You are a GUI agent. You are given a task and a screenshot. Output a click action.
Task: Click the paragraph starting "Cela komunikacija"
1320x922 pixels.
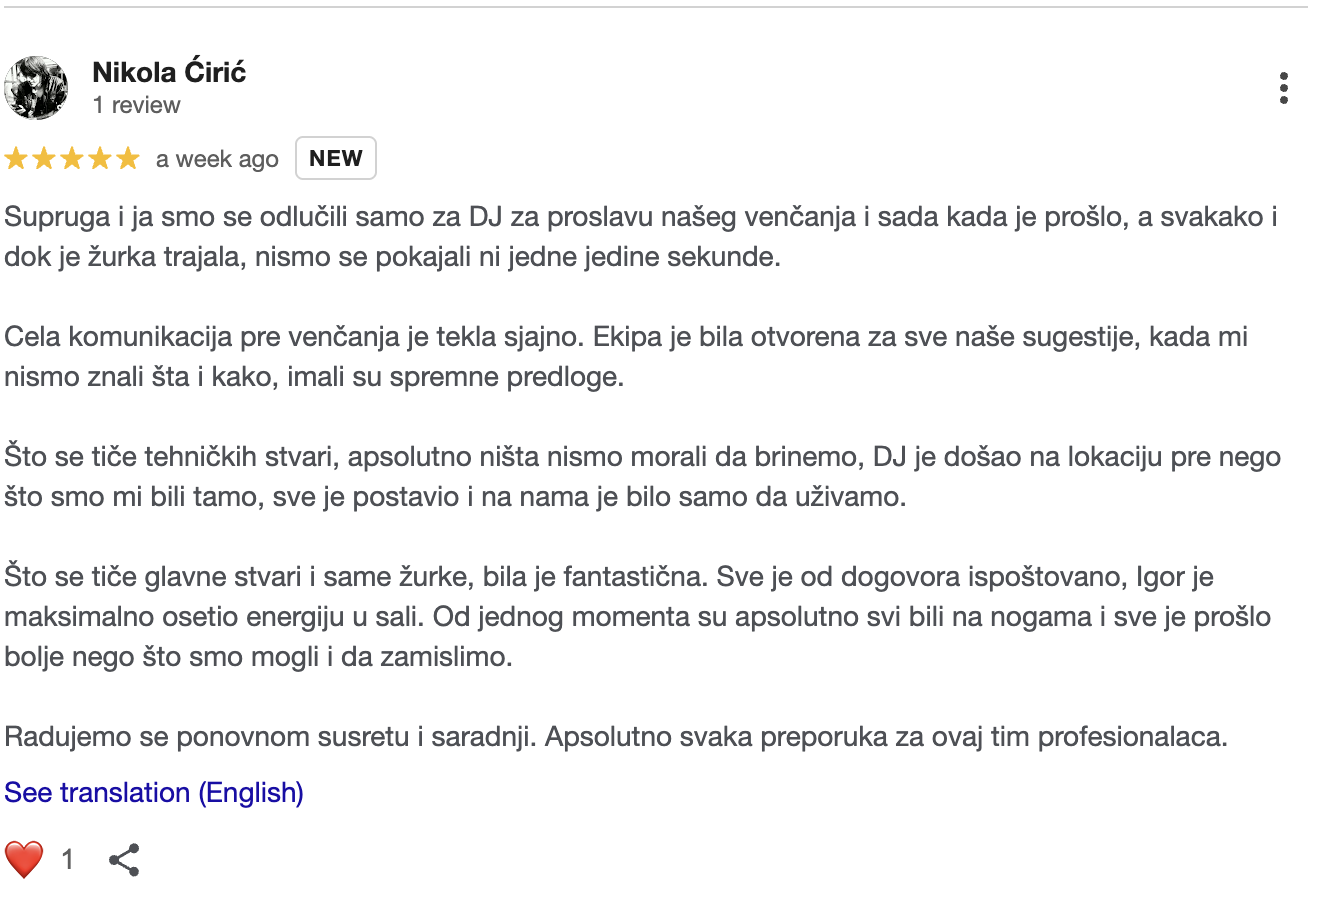coord(625,357)
